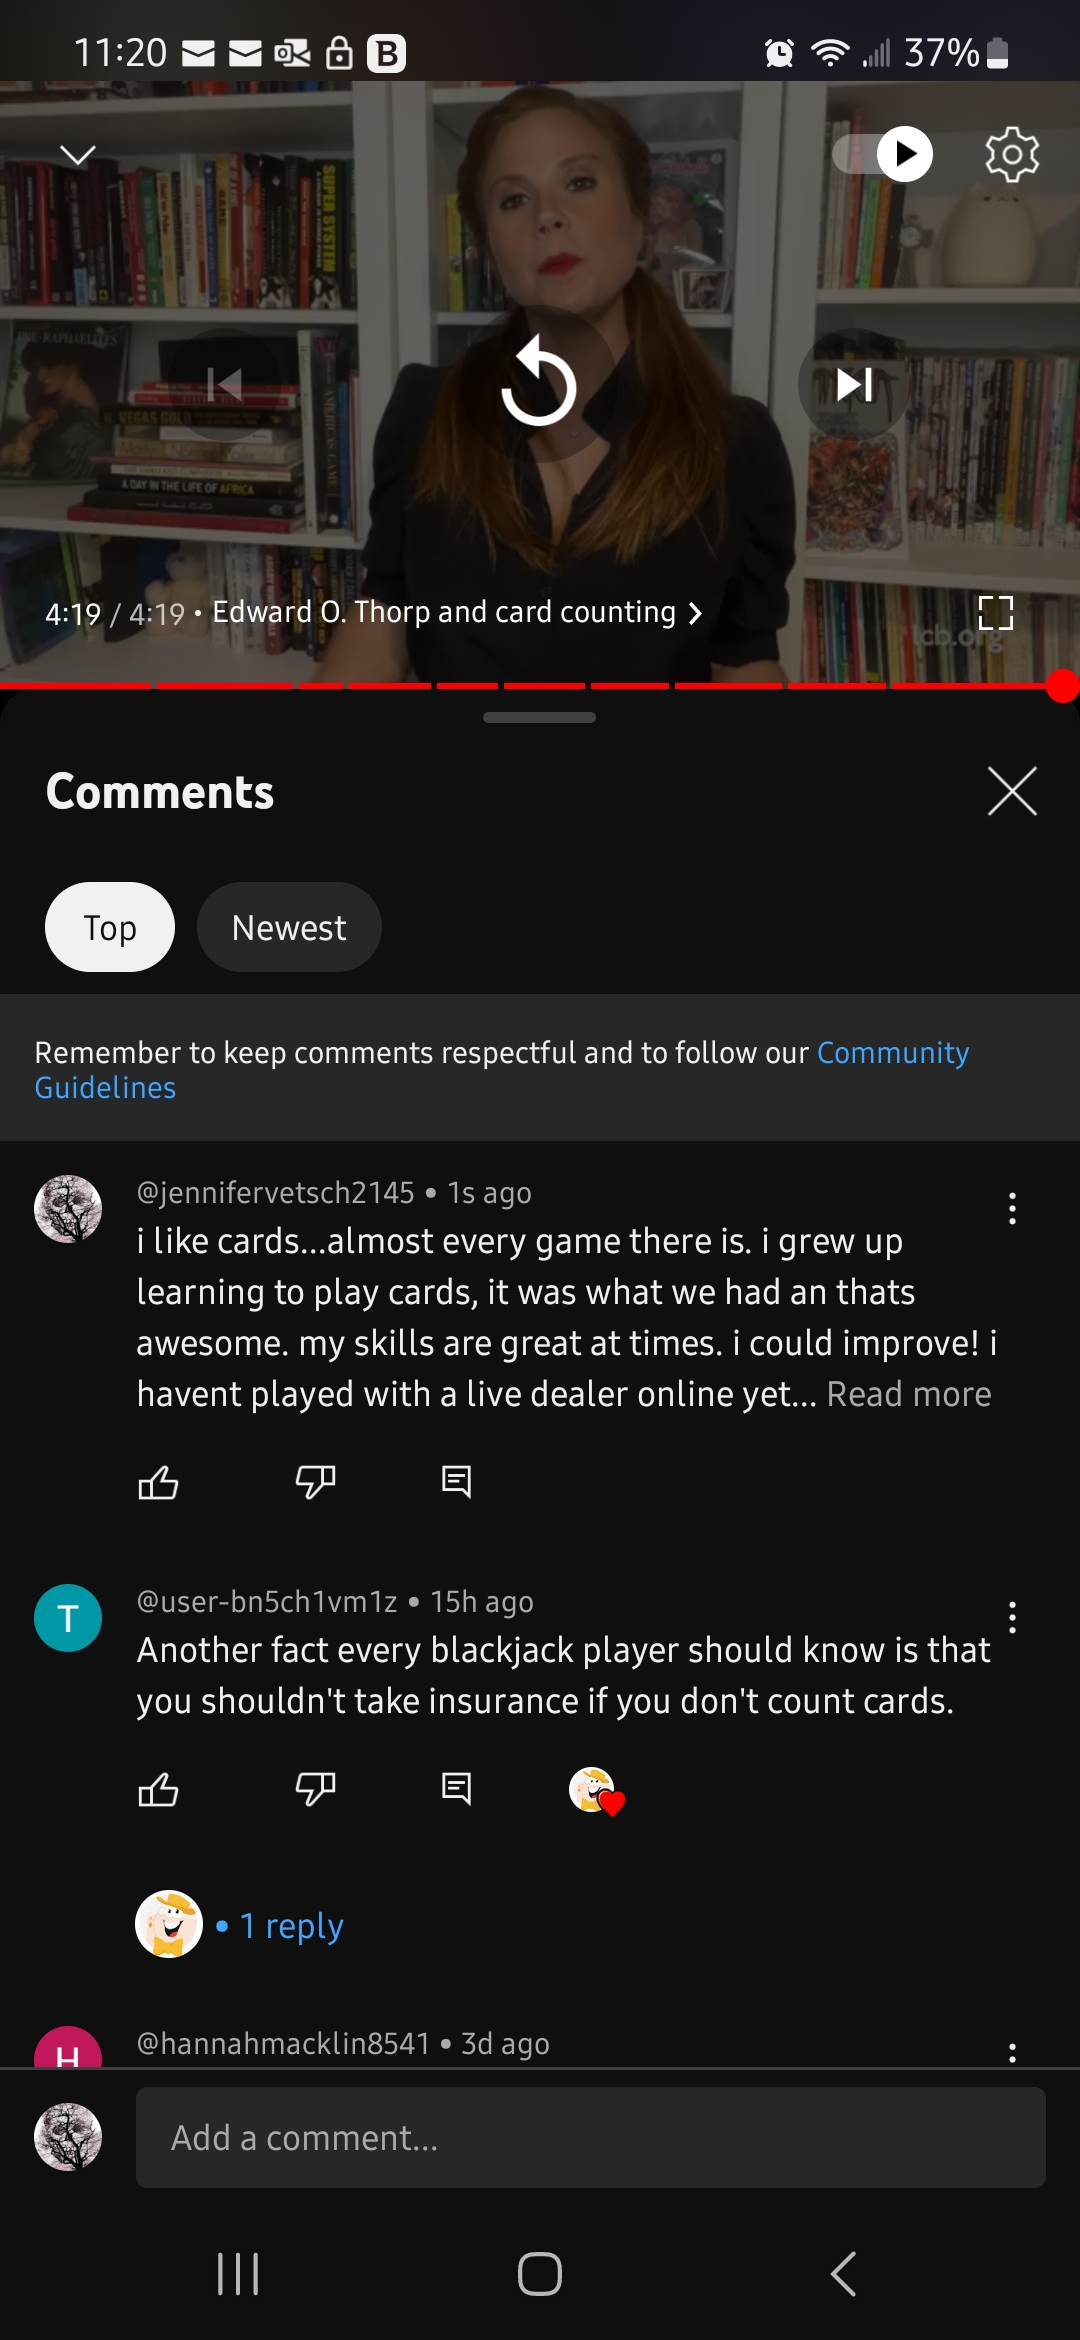The width and height of the screenshot is (1080, 2340).
Task: Expand the comment with Read more
Action: click(909, 1394)
